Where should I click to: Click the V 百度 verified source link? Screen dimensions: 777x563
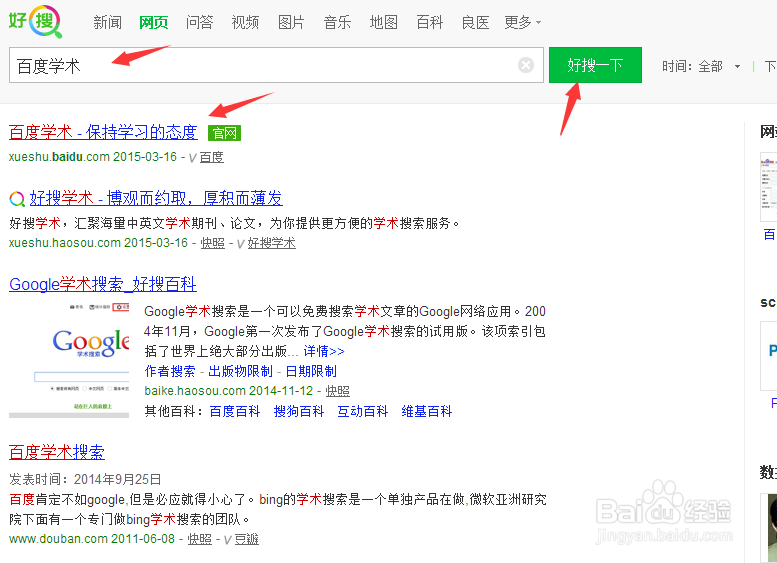(x=206, y=157)
